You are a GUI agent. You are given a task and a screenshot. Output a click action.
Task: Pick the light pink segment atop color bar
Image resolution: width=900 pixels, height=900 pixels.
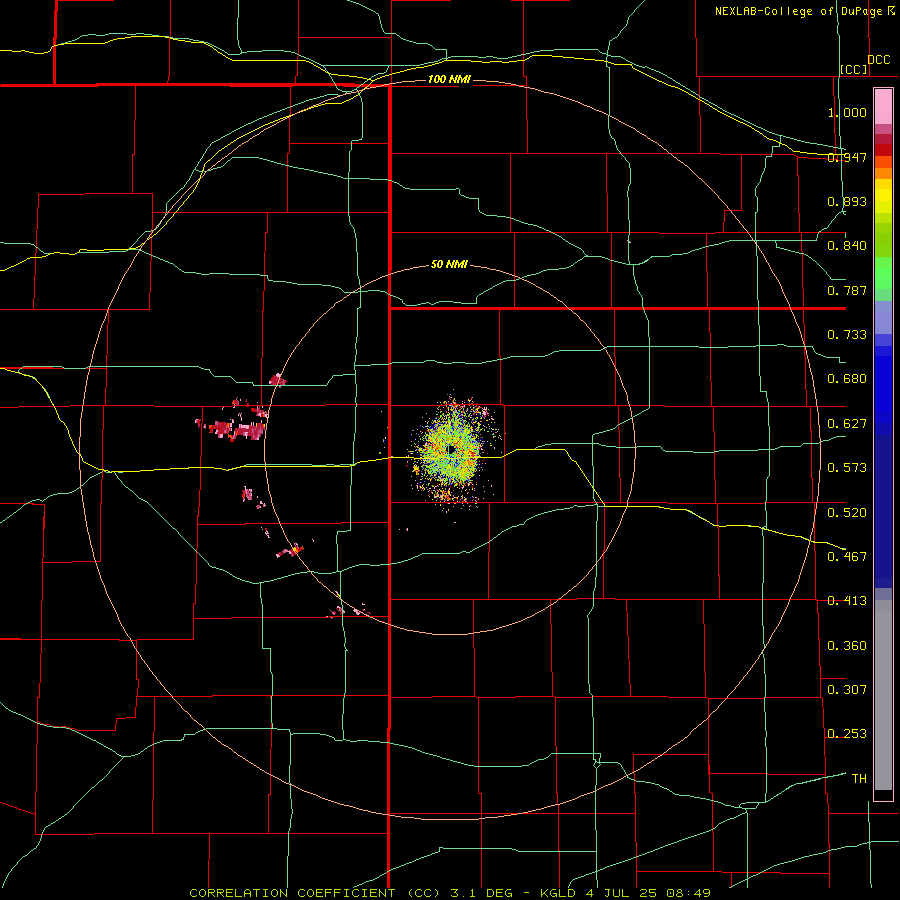pyautogui.click(x=883, y=107)
